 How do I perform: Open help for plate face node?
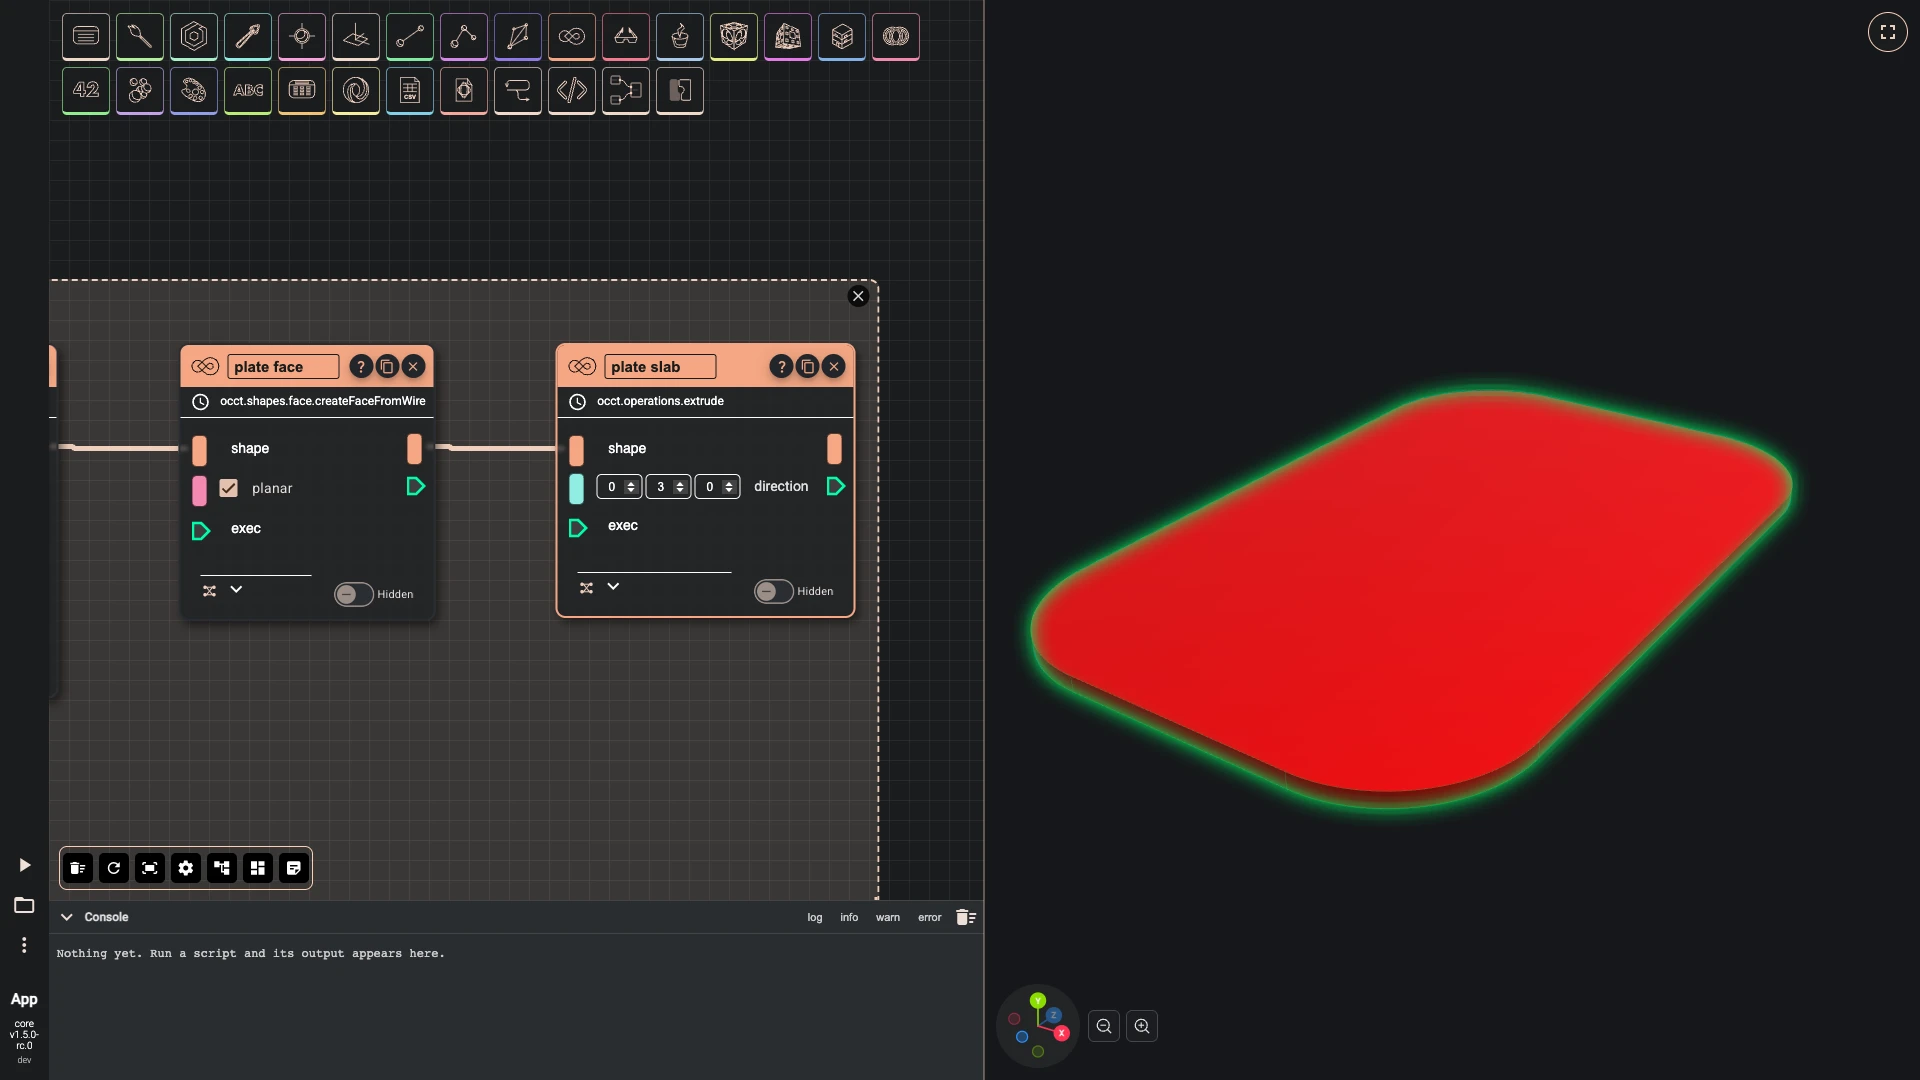361,367
